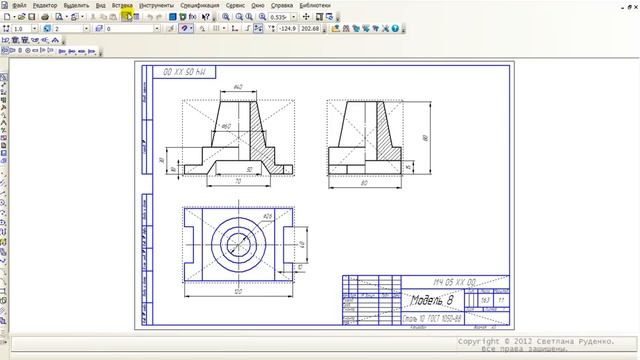Viewport: 640px width, 360px height.
Task: Open the cursor step 1.0 dropdown
Action: pos(34,29)
